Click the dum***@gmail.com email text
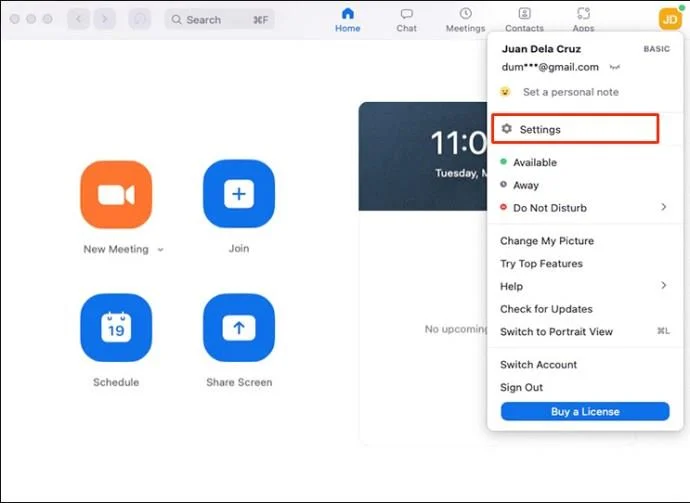The height and width of the screenshot is (503, 690). coord(550,67)
